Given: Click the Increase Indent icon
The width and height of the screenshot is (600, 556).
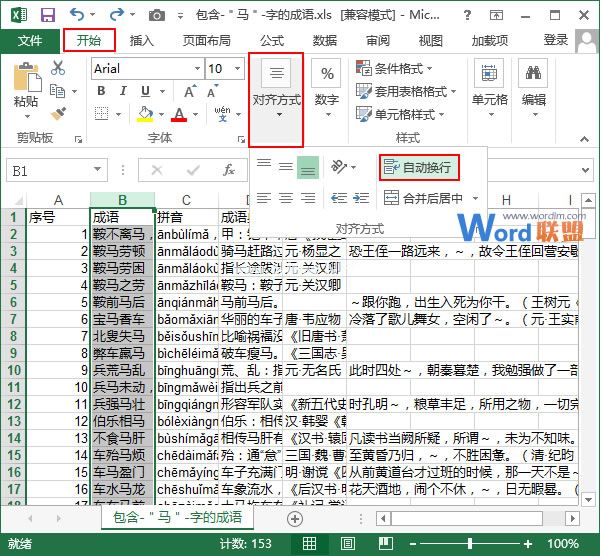Looking at the screenshot, I should (x=360, y=198).
